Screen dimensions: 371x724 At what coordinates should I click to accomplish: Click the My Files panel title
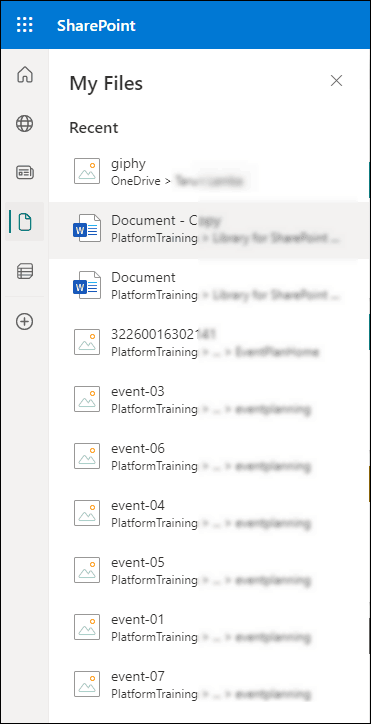106,84
